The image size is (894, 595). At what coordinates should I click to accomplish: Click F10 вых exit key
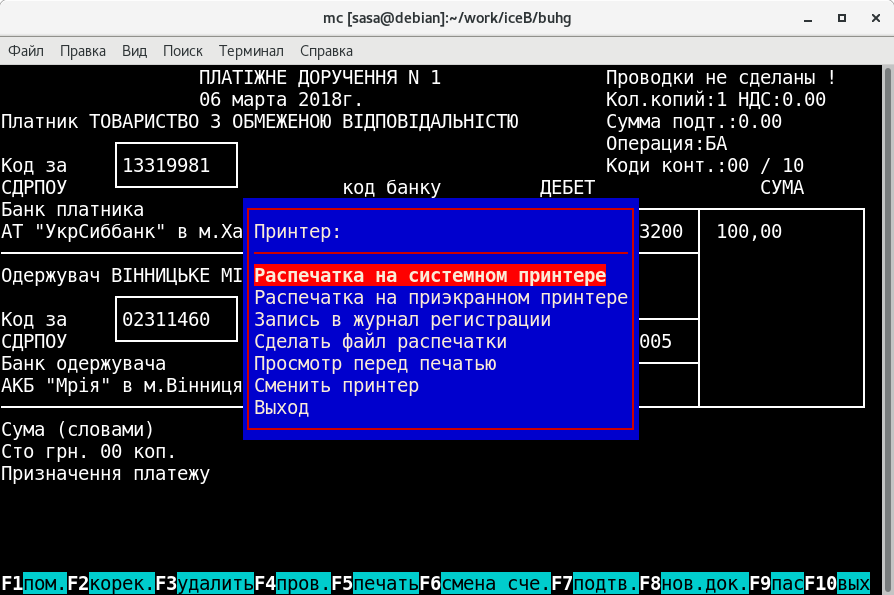(837, 584)
